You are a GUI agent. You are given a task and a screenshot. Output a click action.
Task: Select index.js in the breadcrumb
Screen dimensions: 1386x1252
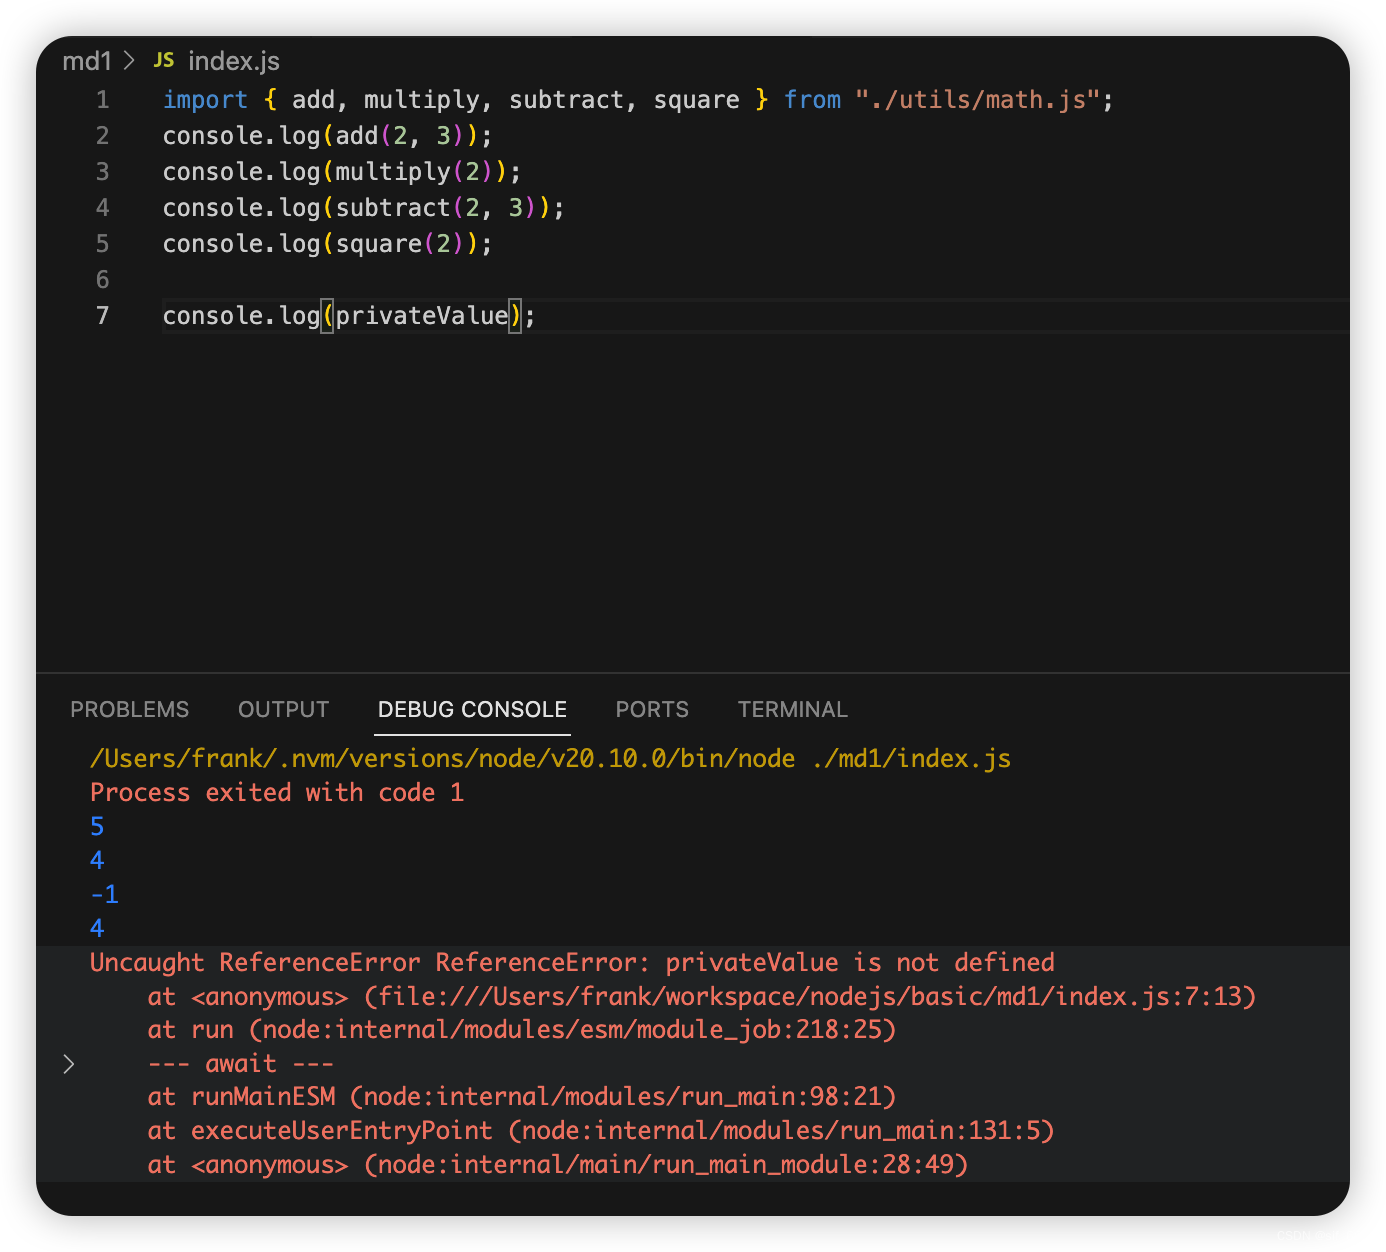[234, 61]
